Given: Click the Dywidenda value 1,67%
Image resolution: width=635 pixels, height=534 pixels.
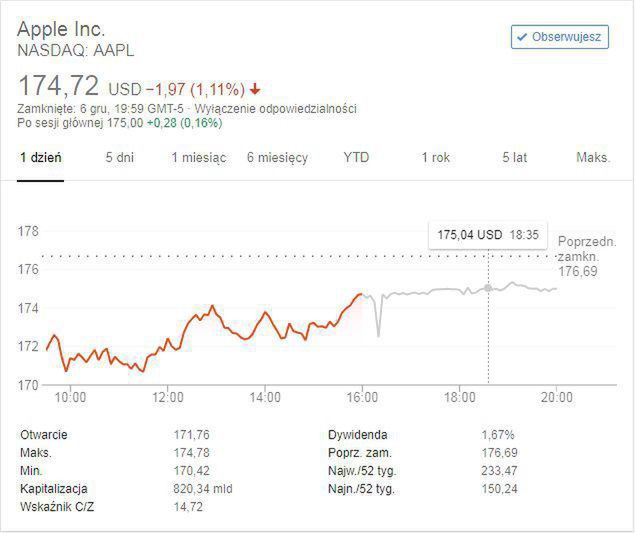Looking at the screenshot, I should click(x=496, y=435).
